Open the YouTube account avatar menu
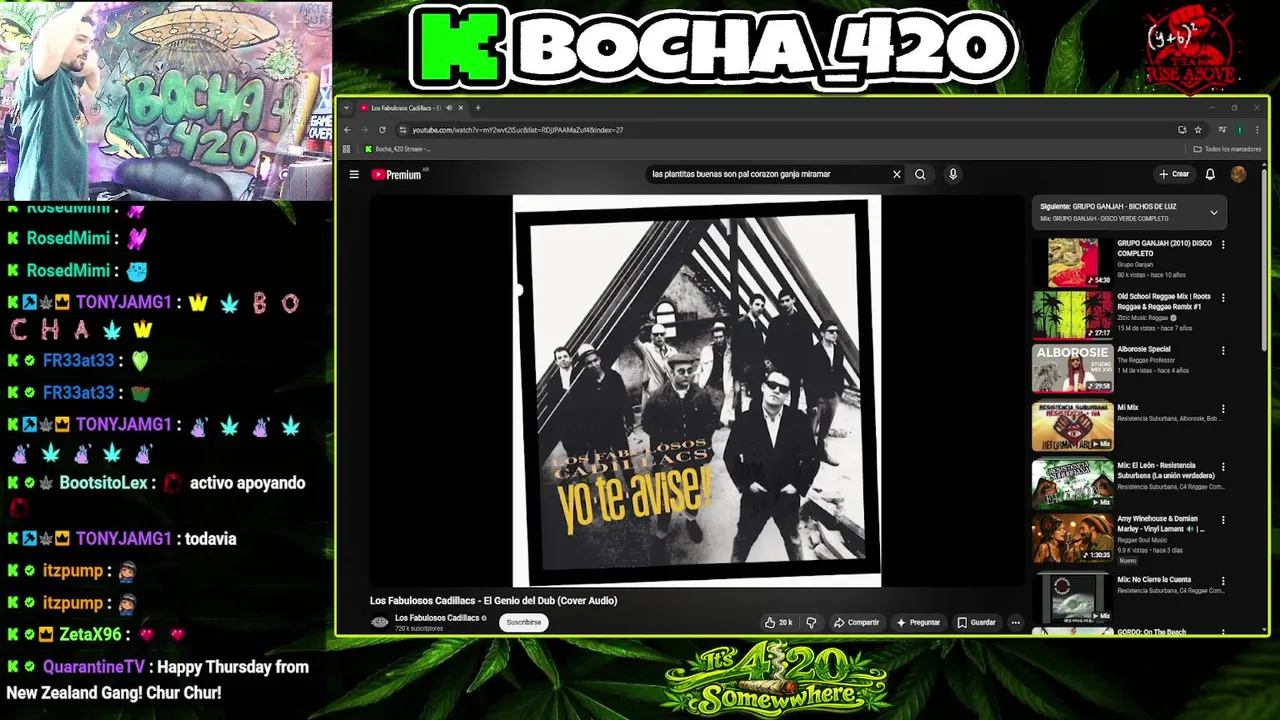 tap(1238, 174)
